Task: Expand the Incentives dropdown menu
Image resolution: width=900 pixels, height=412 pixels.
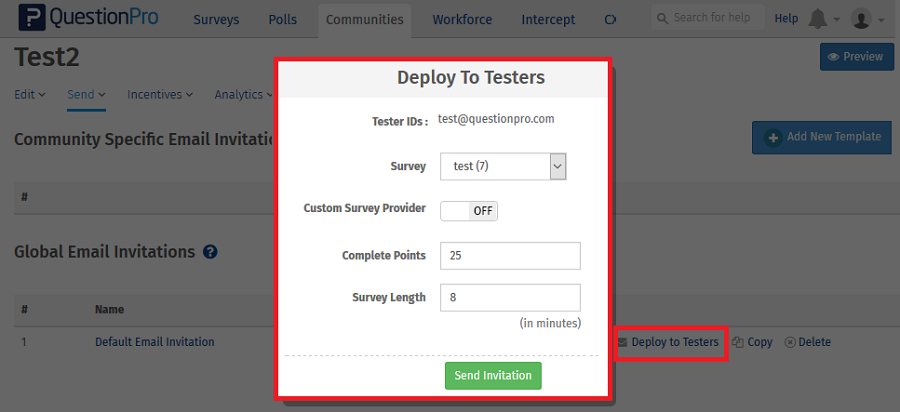Action: (x=160, y=95)
